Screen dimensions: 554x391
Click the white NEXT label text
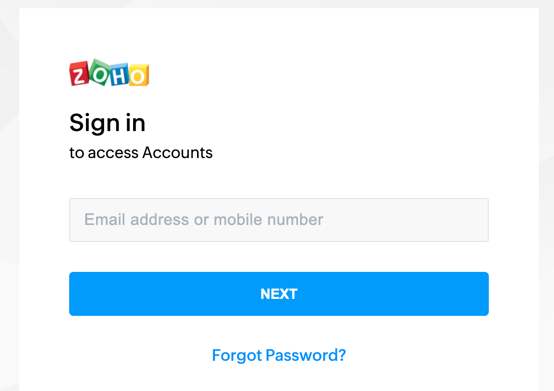click(279, 294)
